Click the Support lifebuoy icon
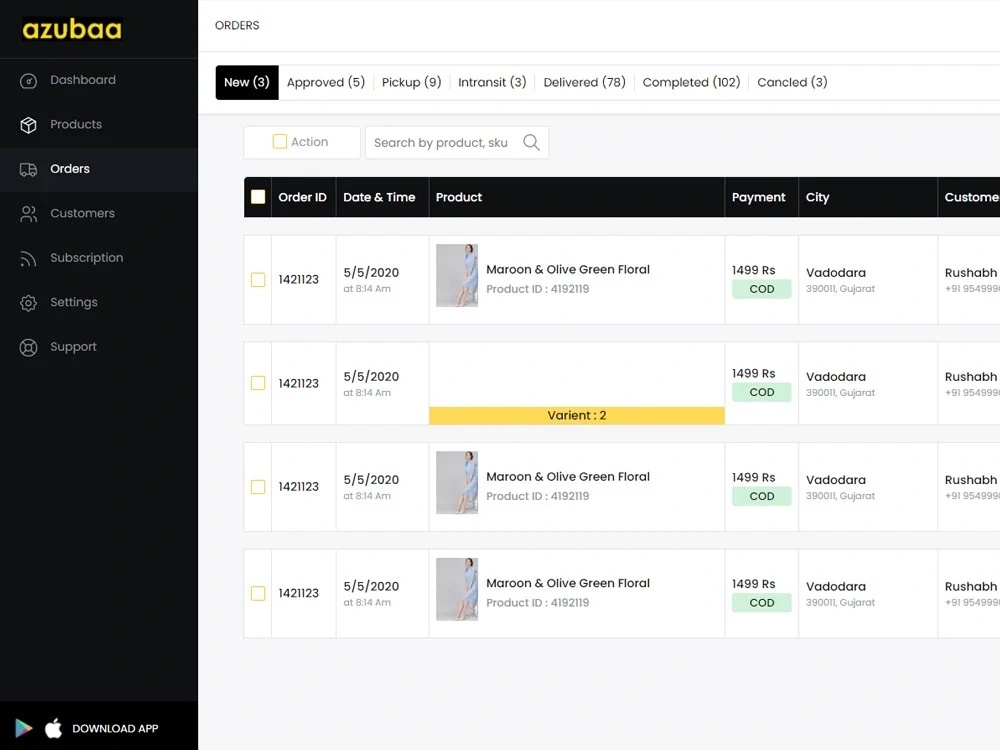Screen dimensions: 1000x750 pos(28,347)
